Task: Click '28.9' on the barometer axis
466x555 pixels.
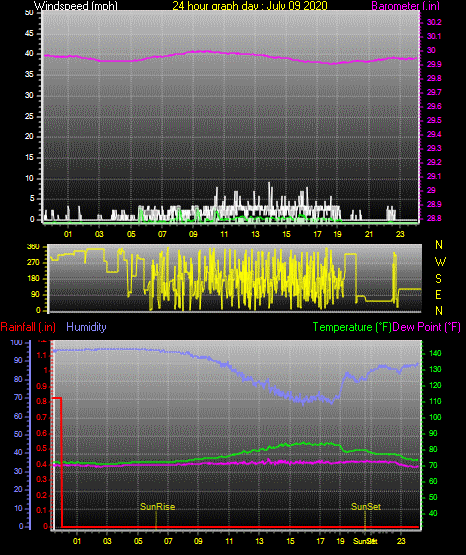Action: coord(434,204)
